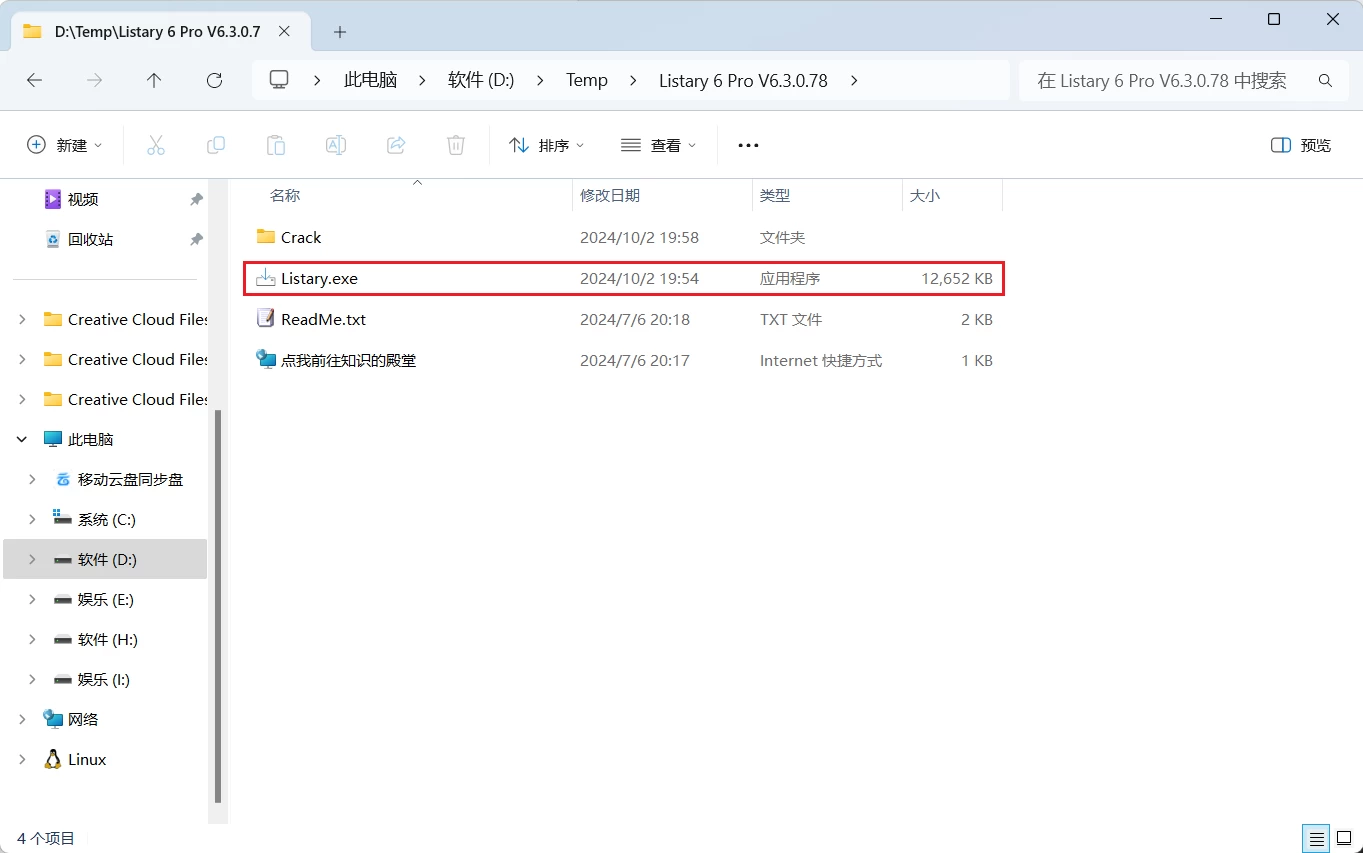Image resolution: width=1363 pixels, height=853 pixels.
Task: Select 软件 (H:) drive in sidebar
Action: (x=108, y=639)
